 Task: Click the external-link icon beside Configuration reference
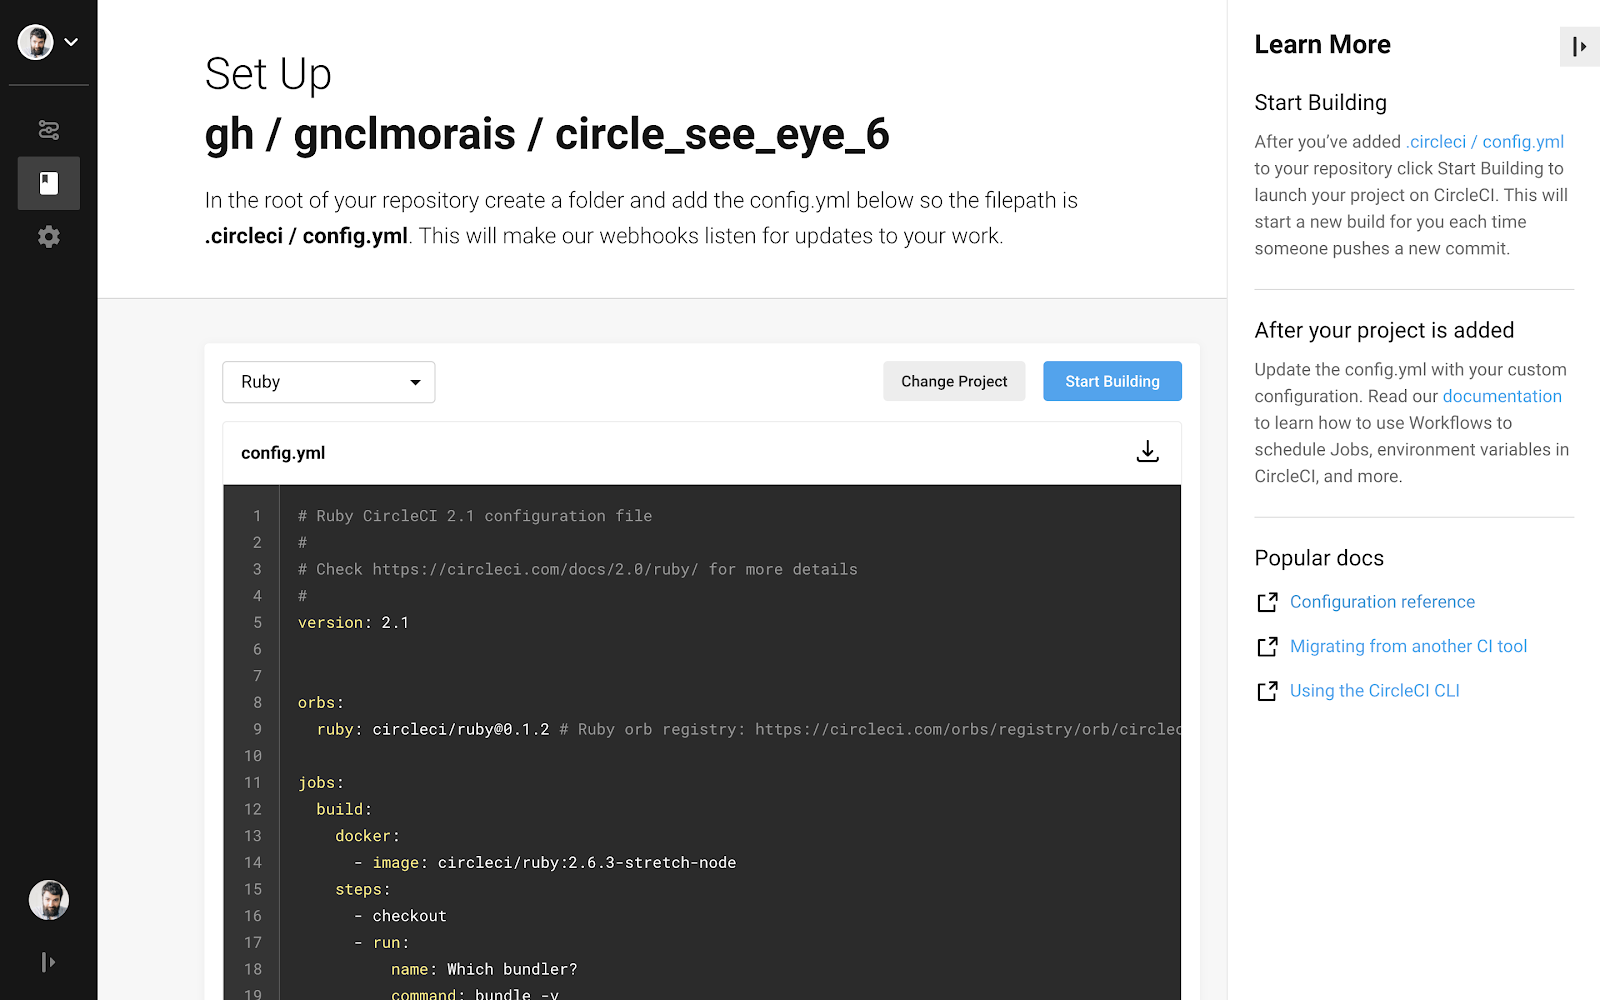pos(1267,601)
